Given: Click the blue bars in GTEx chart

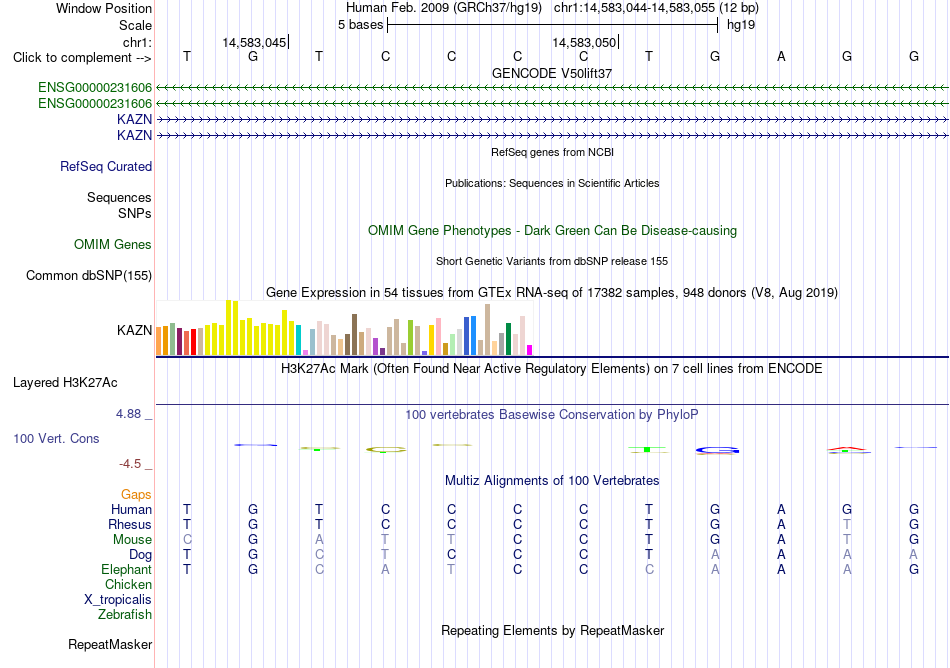Looking at the screenshot, I should pyautogui.click(x=470, y=335).
